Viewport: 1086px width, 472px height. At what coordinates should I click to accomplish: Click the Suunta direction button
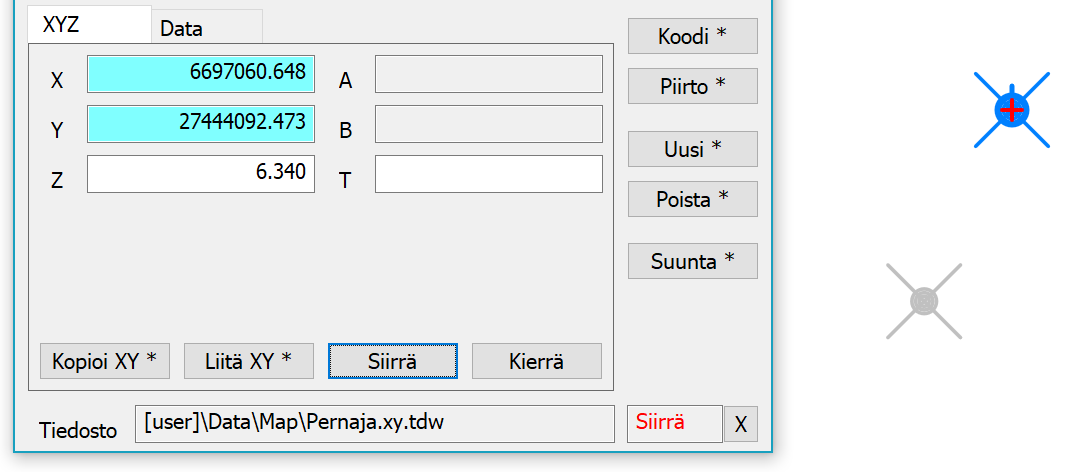pyautogui.click(x=692, y=261)
